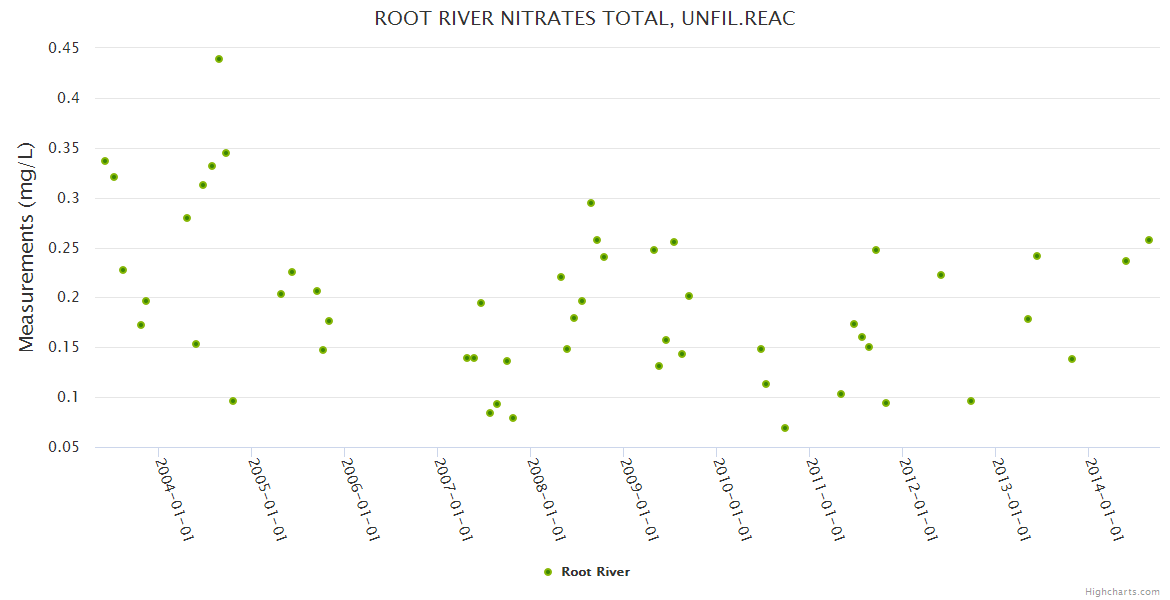Click the late-2013 point near 0.14
This screenshot has width=1170, height=600.
1072,359
